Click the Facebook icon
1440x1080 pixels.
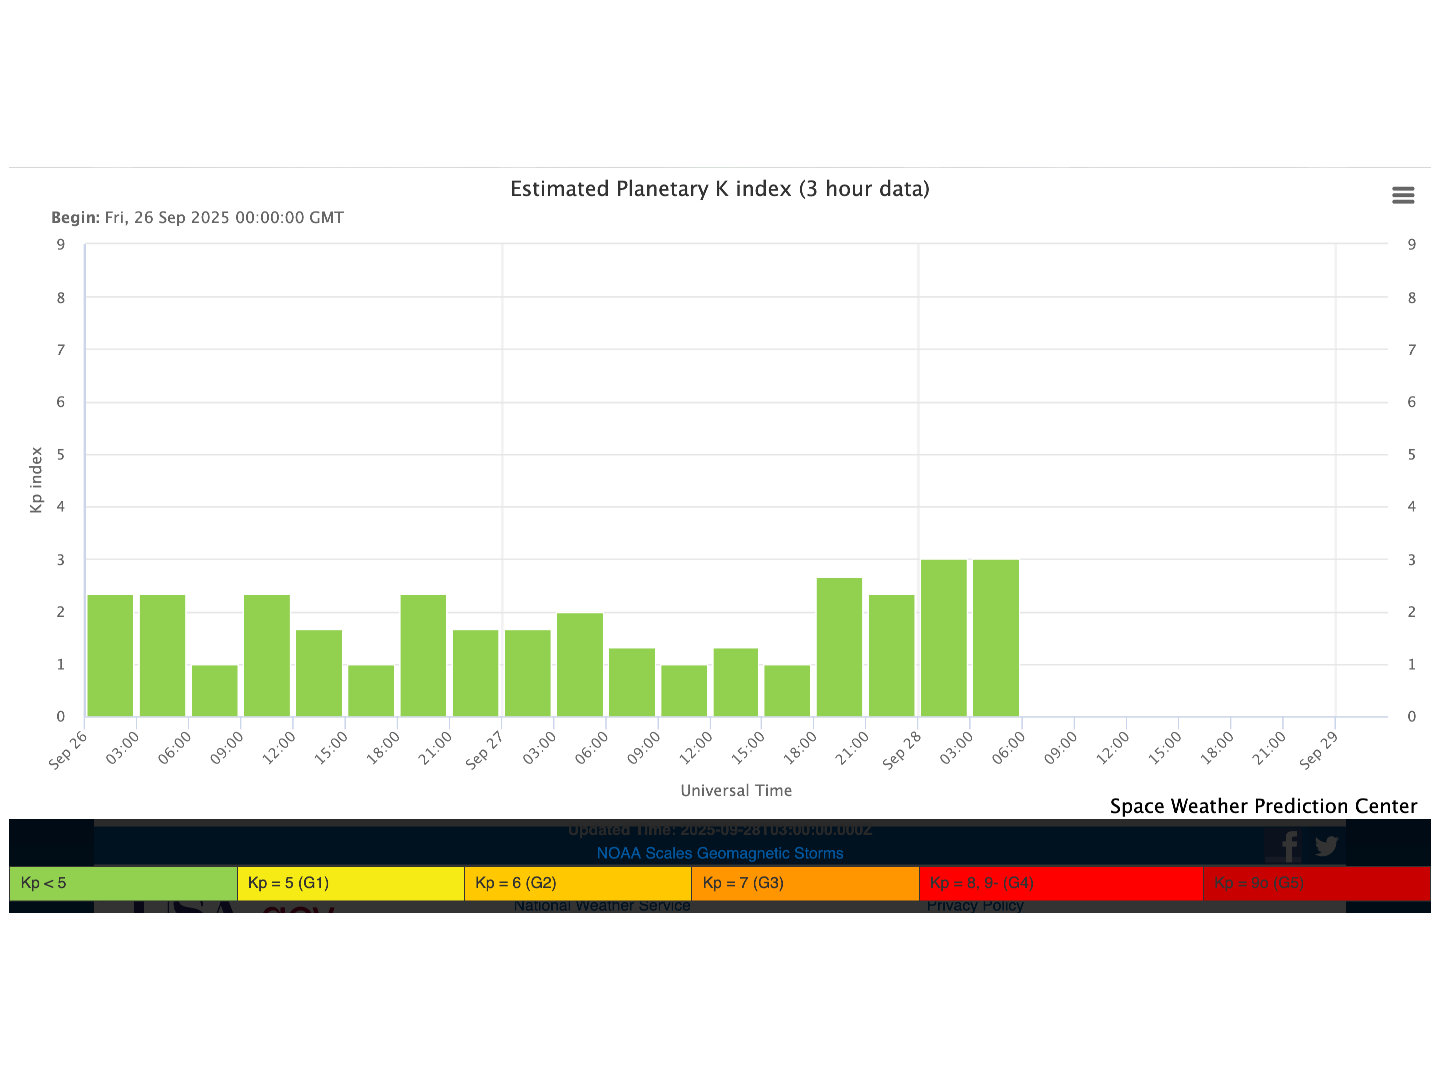coord(1289,846)
